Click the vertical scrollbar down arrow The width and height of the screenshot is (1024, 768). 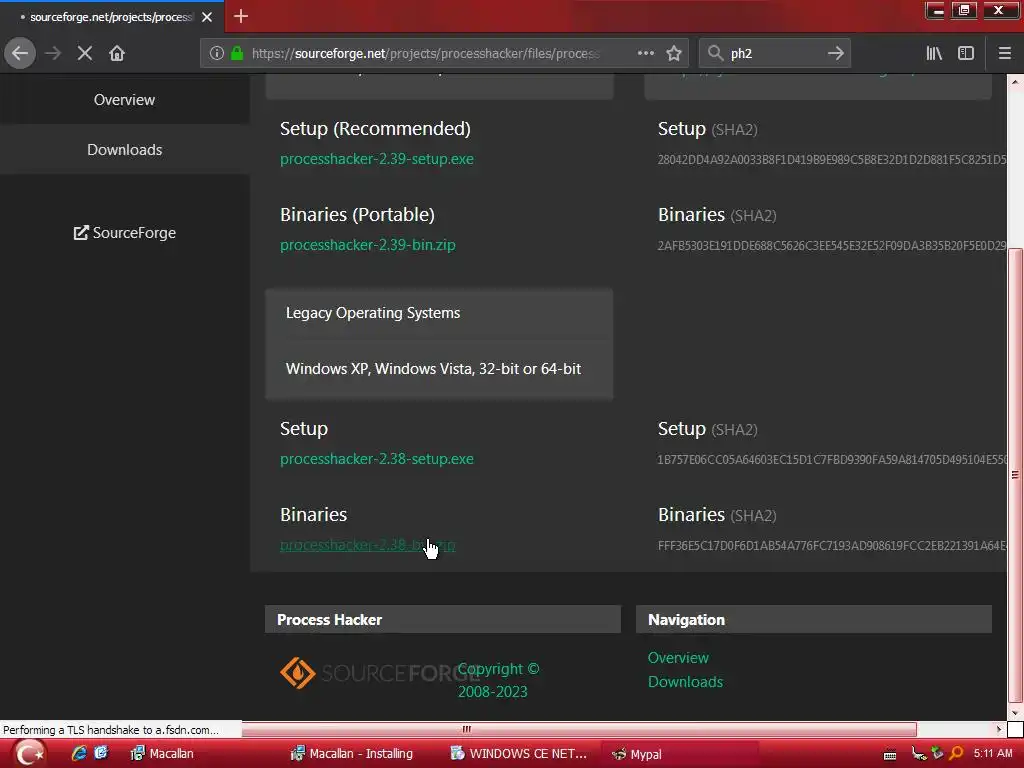pyautogui.click(x=1015, y=712)
